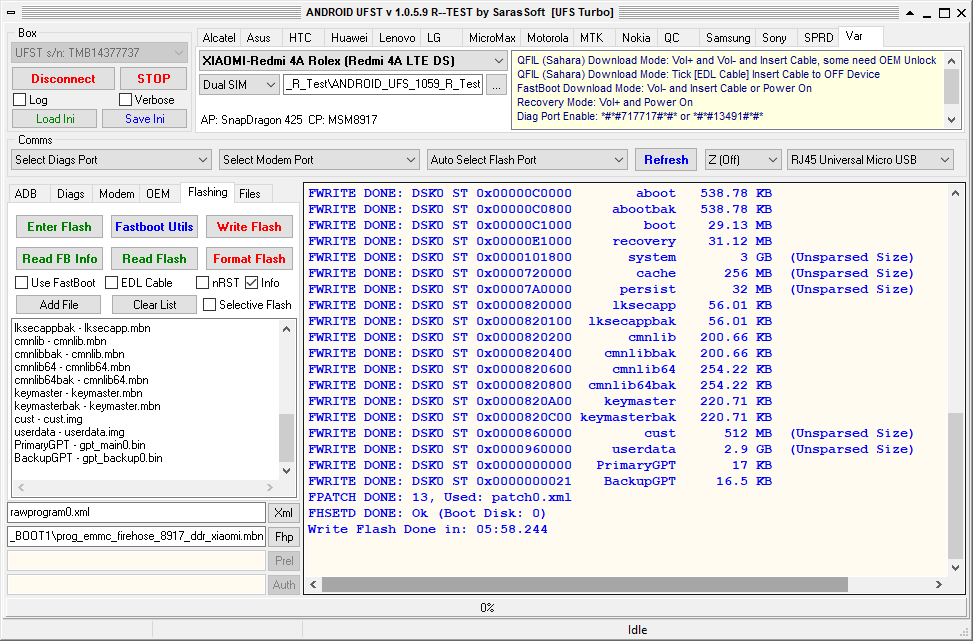Click Load Ini
This screenshot has width=973, height=641.
pyautogui.click(x=55, y=119)
